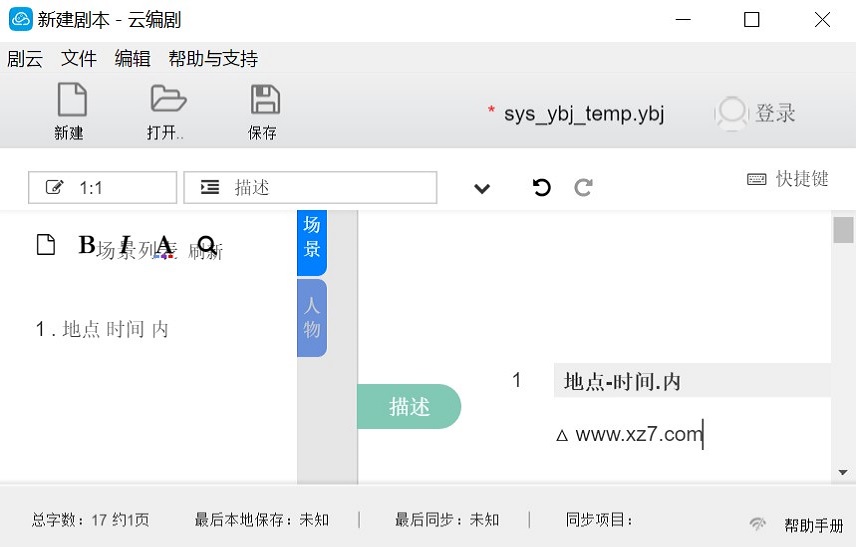The height and width of the screenshot is (547, 856).
Task: Toggle bold B formatting
Action: (x=86, y=245)
